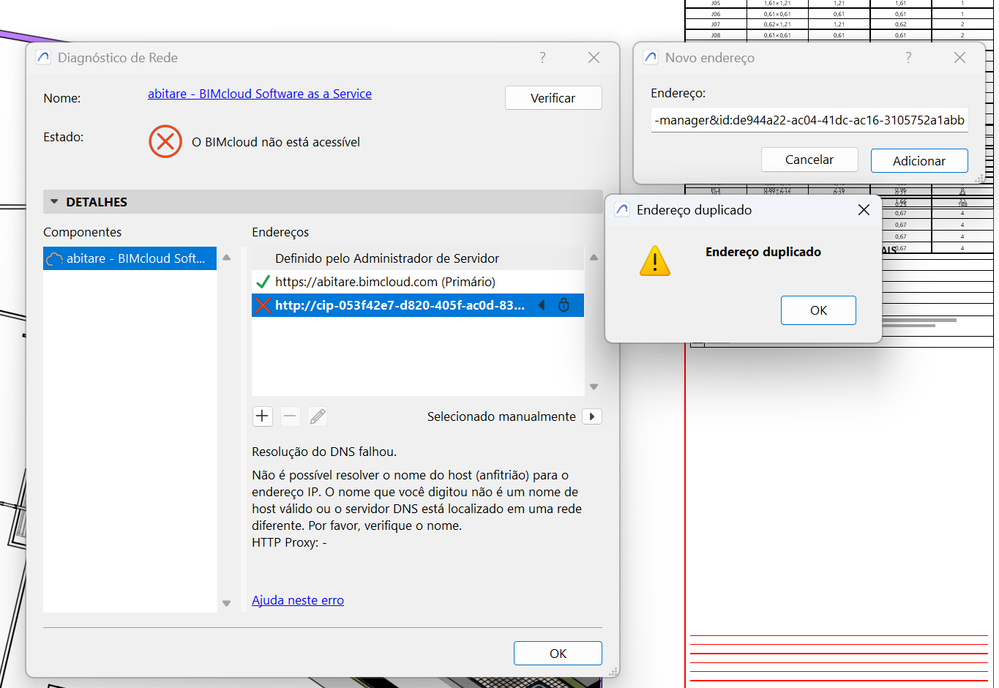Image resolution: width=999 pixels, height=688 pixels.
Task: Open the abitare BIMcloud Software as a Service link
Action: [259, 94]
